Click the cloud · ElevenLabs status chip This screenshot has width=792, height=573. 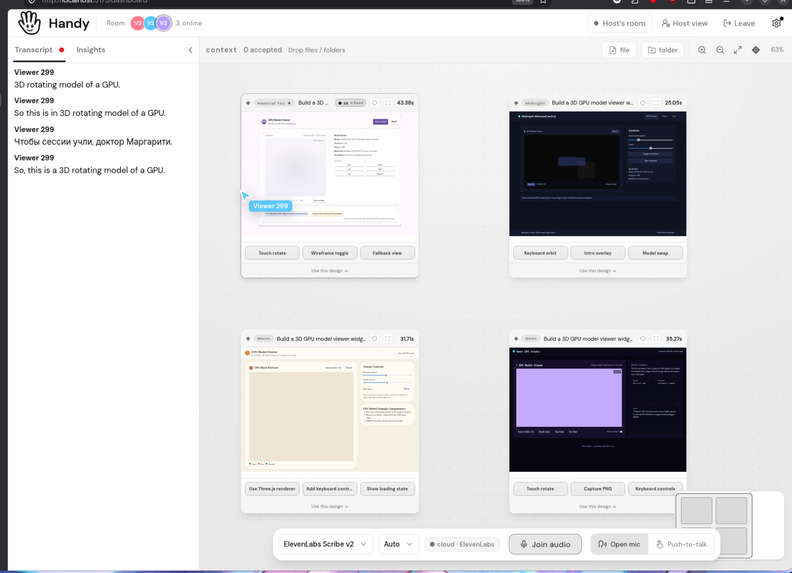click(x=462, y=544)
